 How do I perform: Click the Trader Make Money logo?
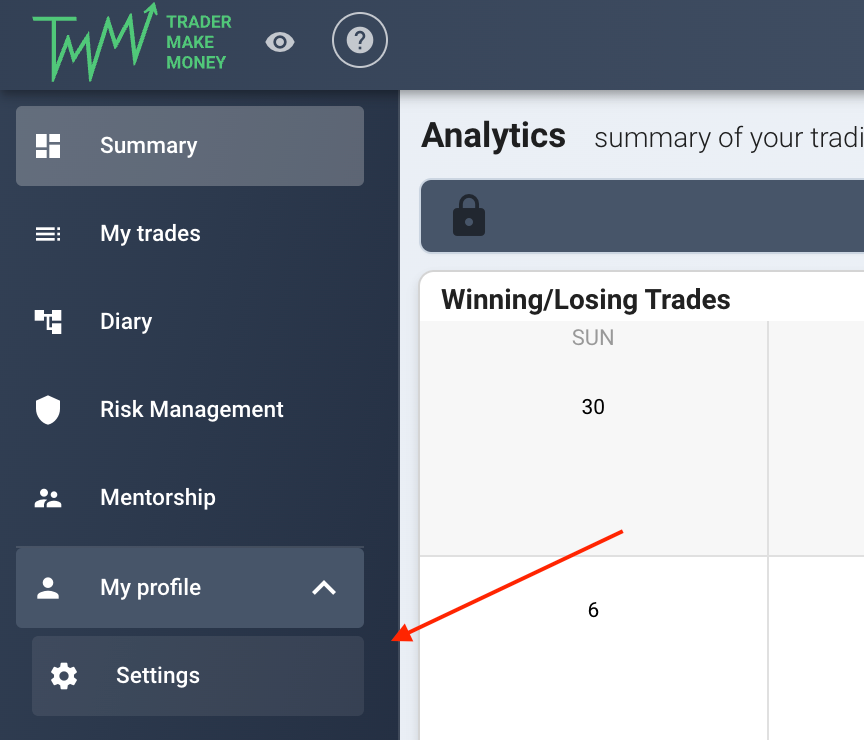132,42
